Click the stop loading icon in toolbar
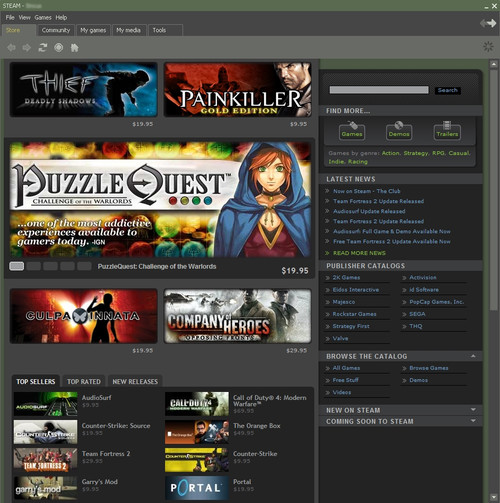The width and height of the screenshot is (500, 503). (59, 48)
